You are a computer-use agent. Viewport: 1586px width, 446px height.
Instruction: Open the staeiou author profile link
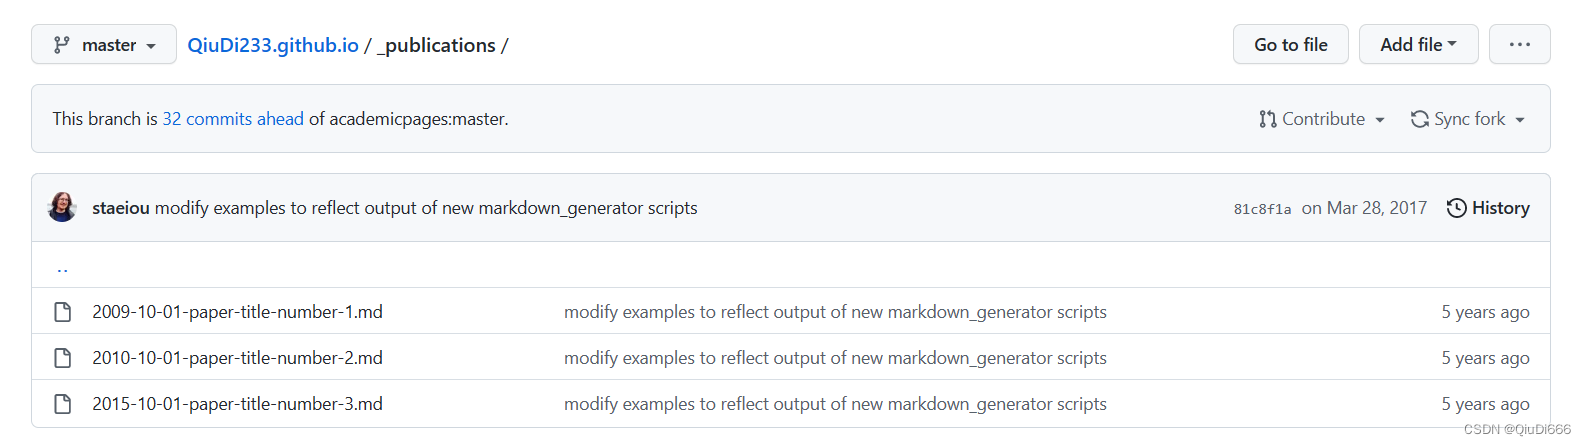pyautogui.click(x=121, y=208)
